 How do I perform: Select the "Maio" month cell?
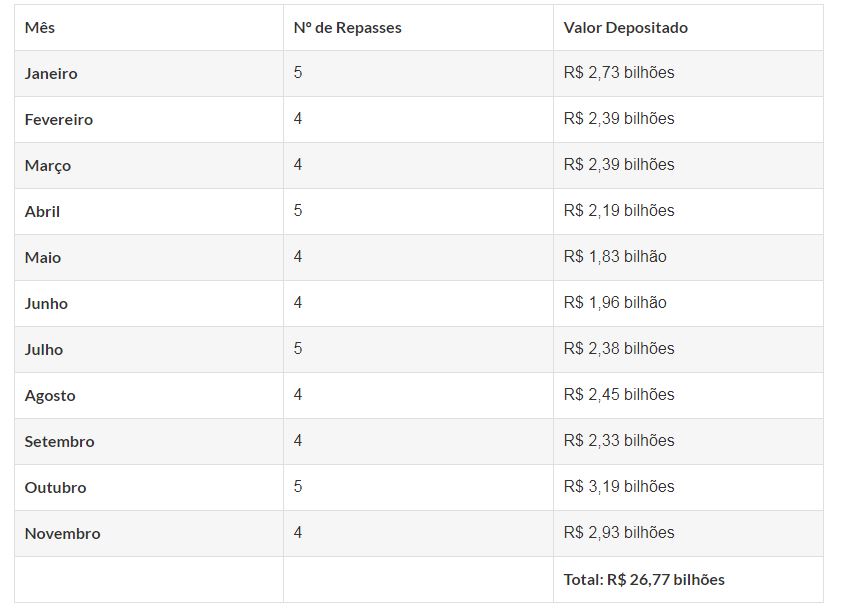coord(43,258)
